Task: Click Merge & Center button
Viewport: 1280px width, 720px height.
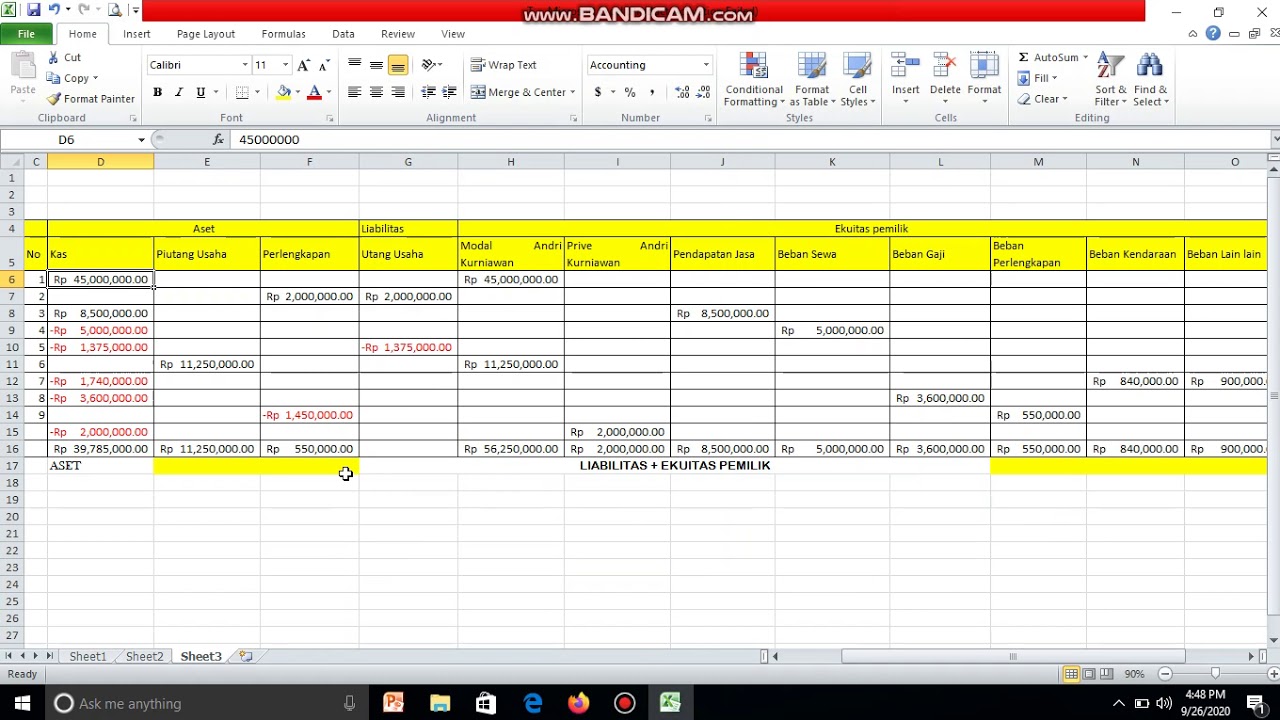Action: click(518, 92)
